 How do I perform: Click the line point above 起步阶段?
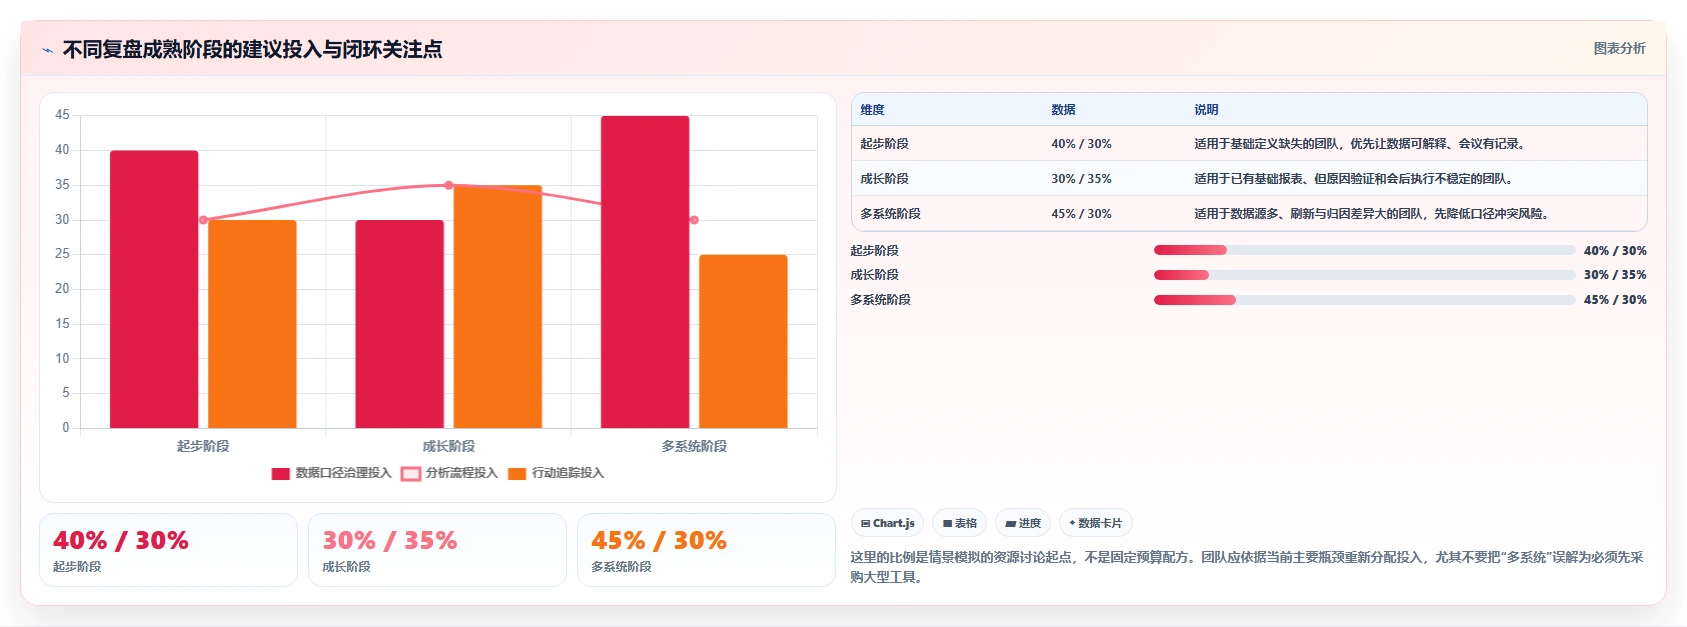coord(203,220)
